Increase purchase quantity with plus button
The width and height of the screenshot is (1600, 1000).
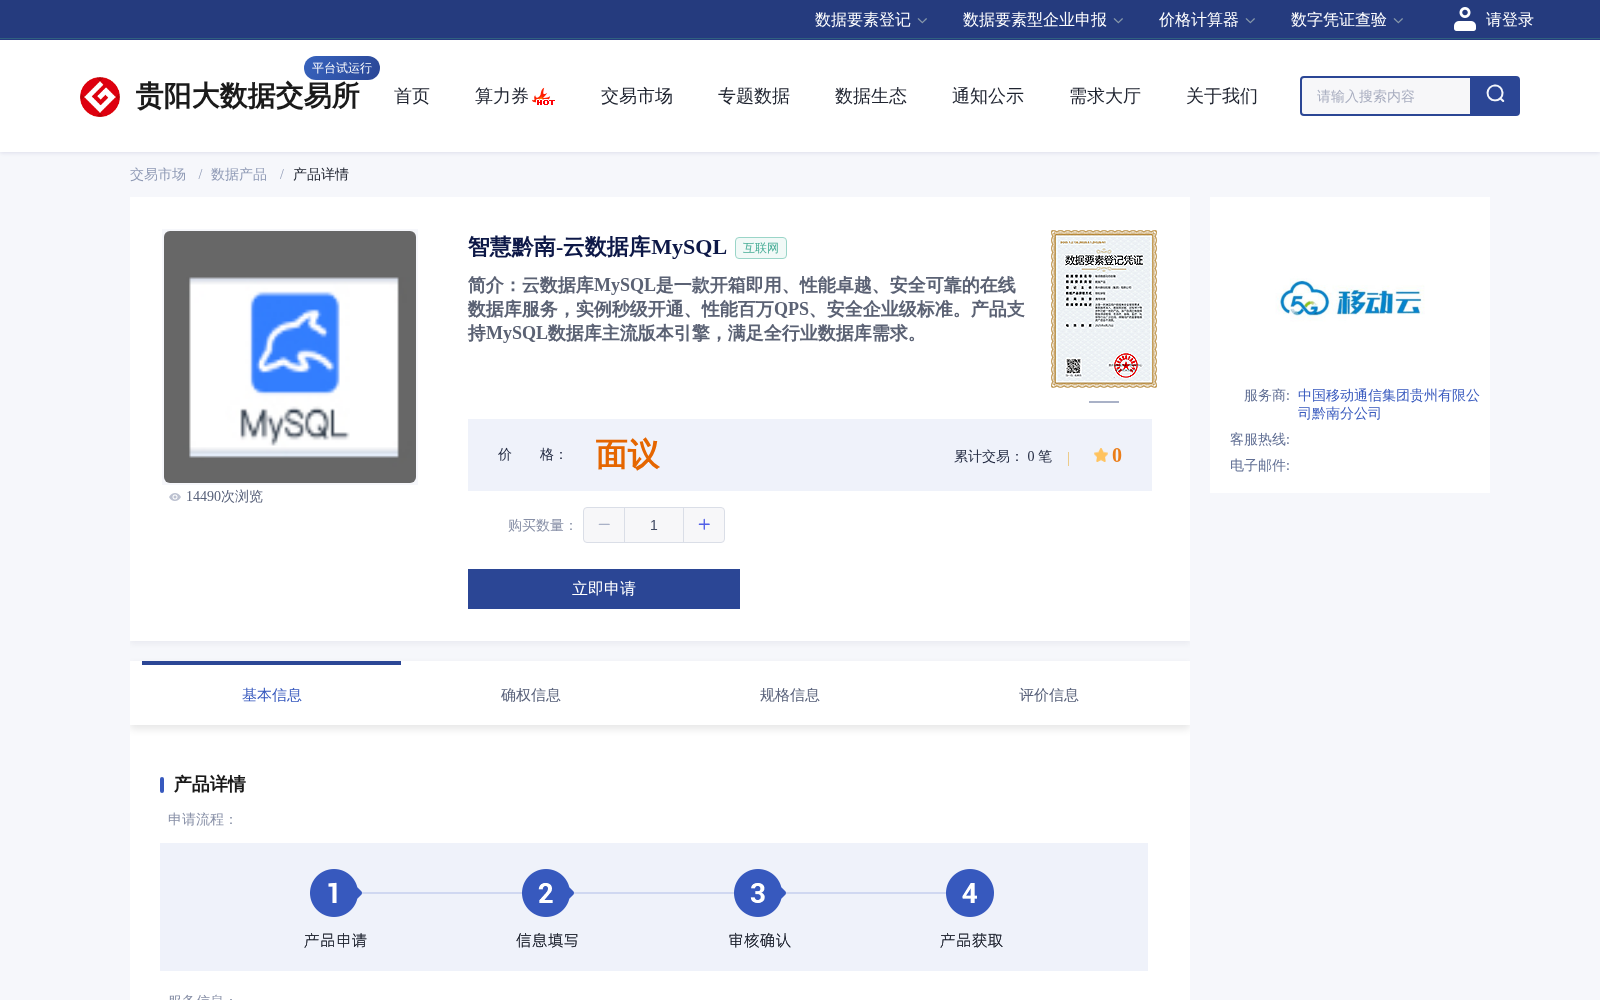pos(704,525)
